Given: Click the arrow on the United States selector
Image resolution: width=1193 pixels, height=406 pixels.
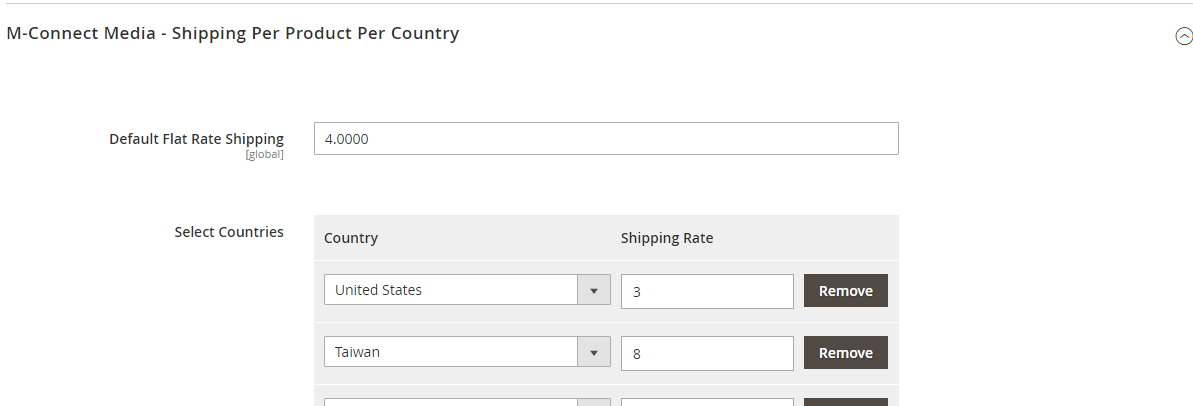Looking at the screenshot, I should coord(594,290).
